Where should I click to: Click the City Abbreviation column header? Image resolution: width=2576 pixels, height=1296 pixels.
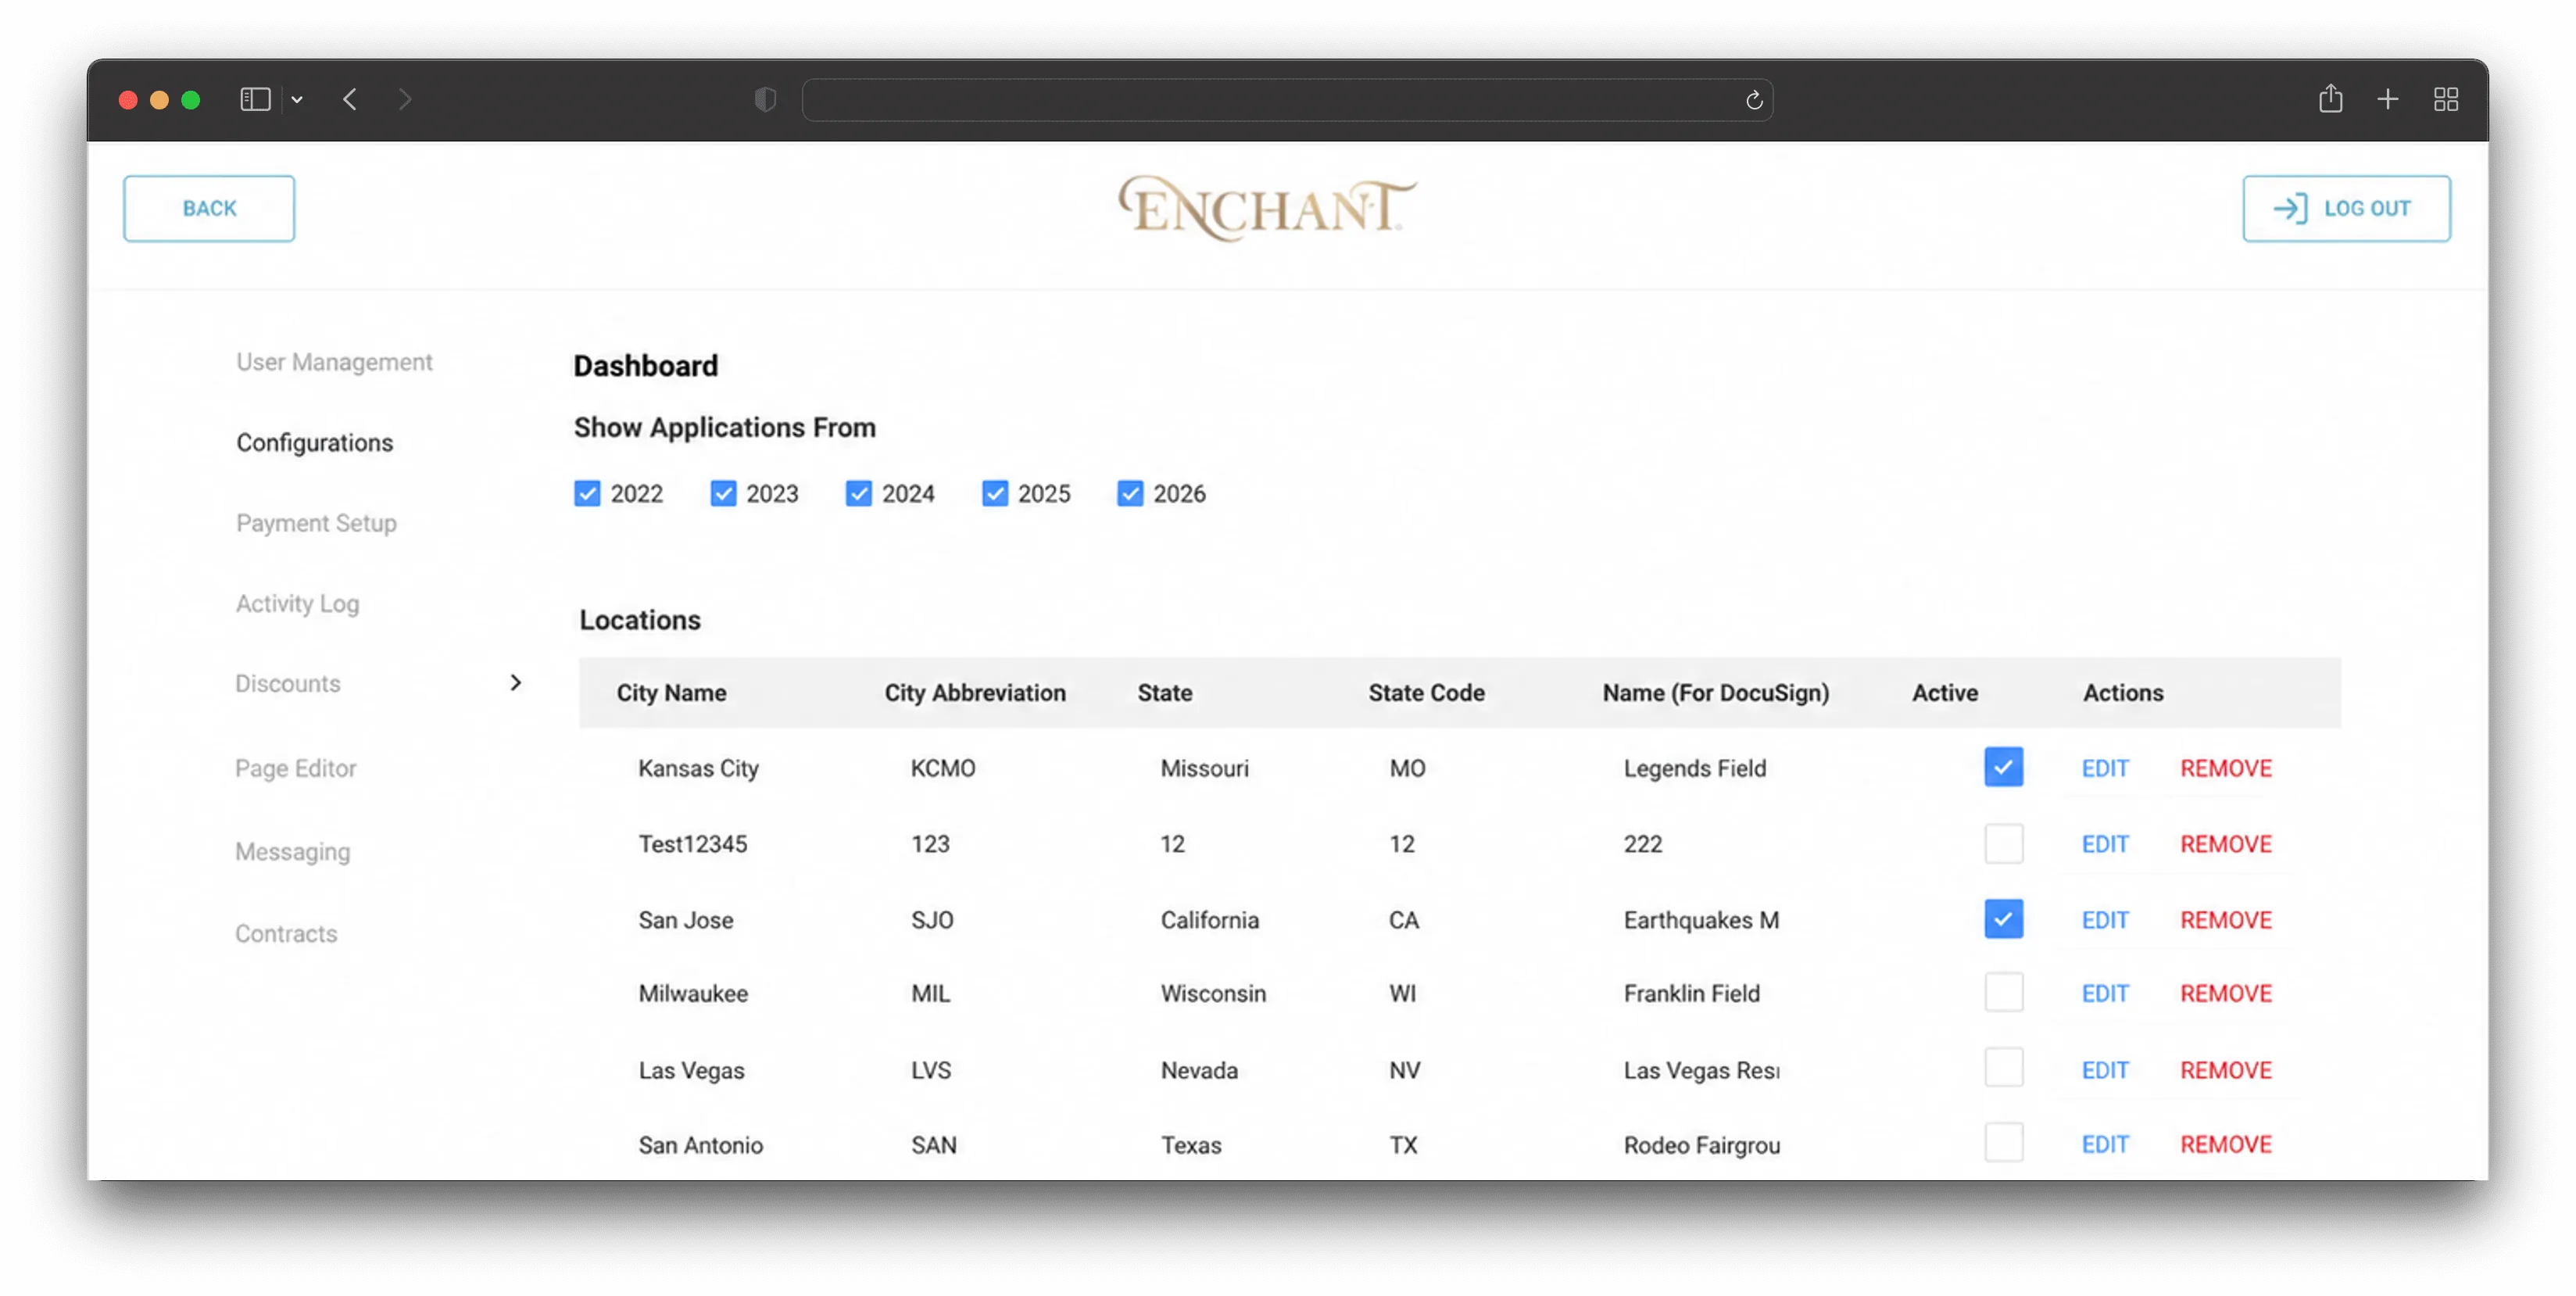pyautogui.click(x=975, y=692)
